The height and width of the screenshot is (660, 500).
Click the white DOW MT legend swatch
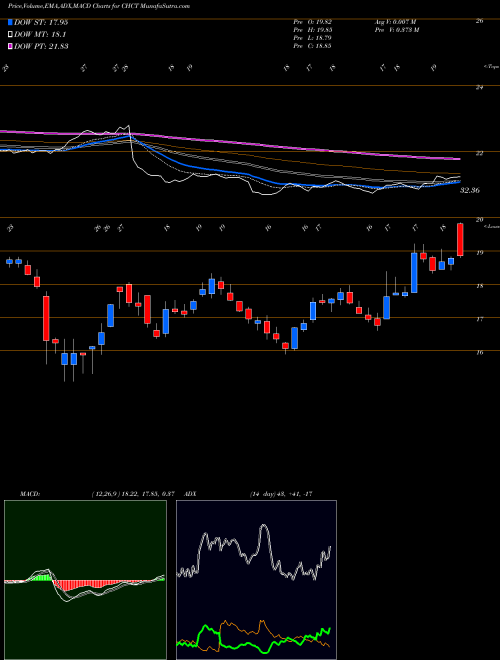pos(10,35)
